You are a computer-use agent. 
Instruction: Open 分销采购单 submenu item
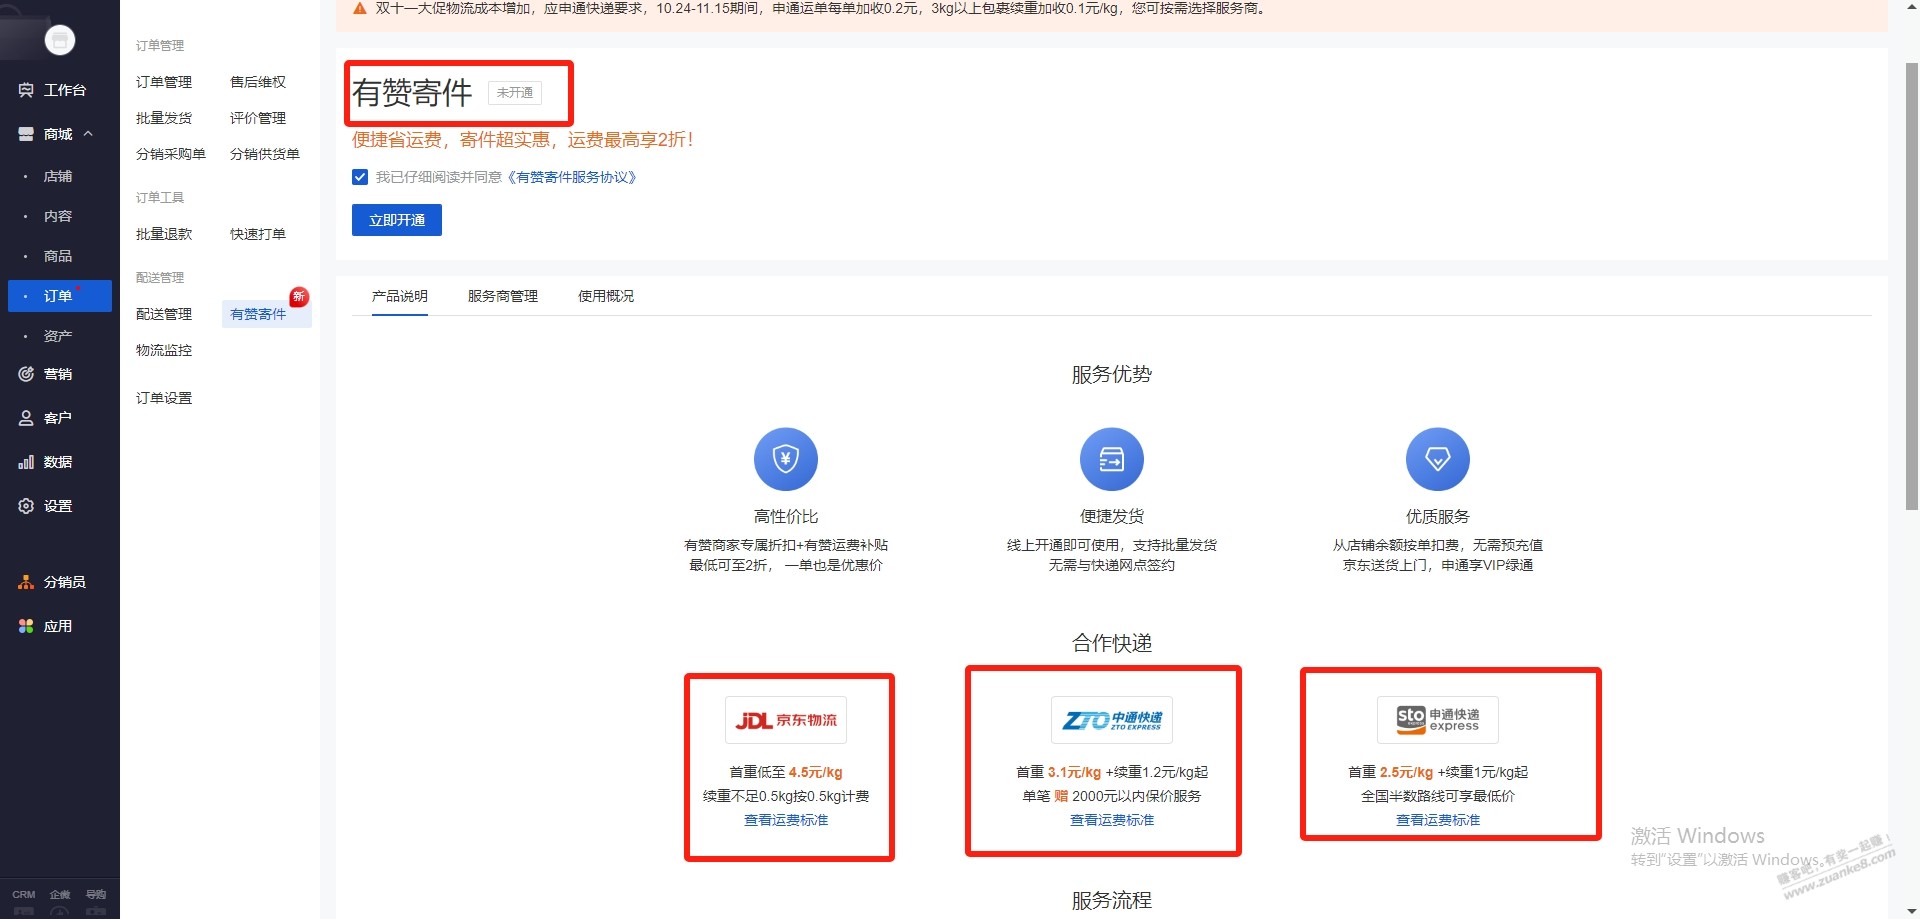171,154
